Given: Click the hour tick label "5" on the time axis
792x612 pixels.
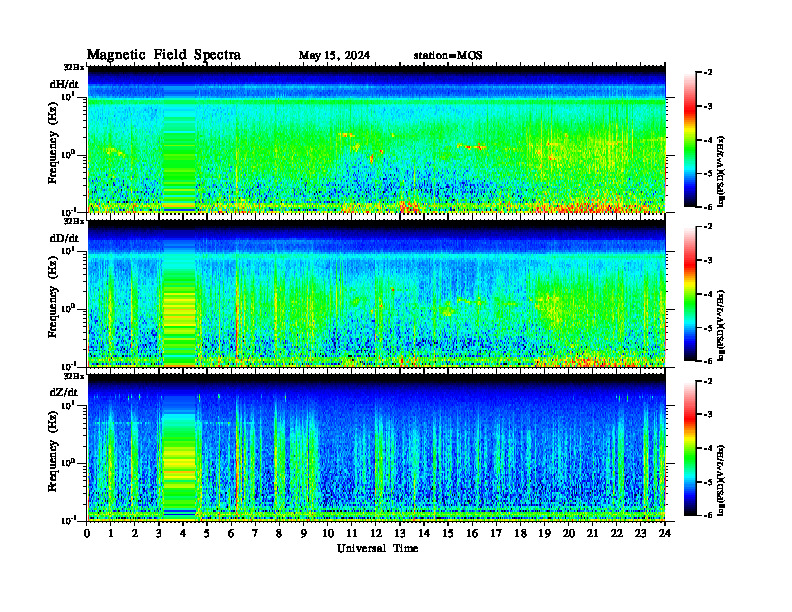Looking at the screenshot, I should 207,533.
